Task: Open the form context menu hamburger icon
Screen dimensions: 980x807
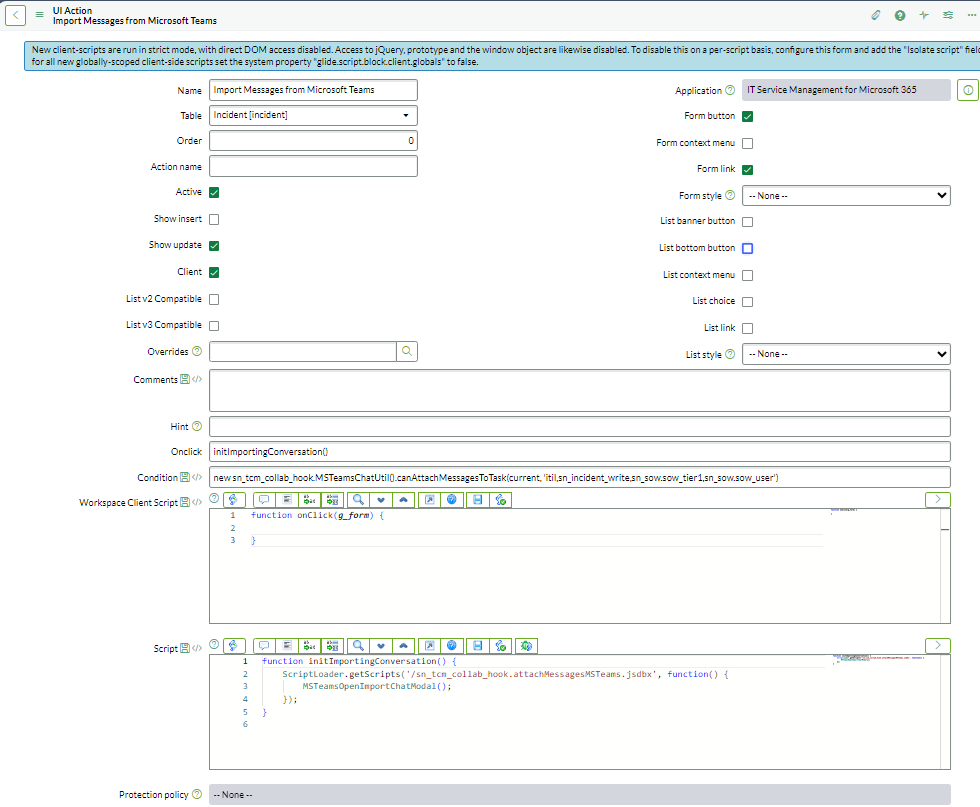Action: (39, 15)
